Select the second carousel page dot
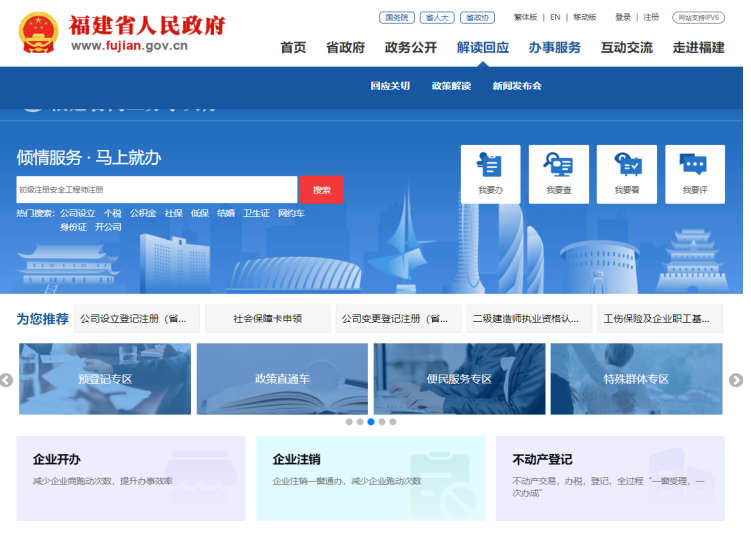 pyautogui.click(x=360, y=422)
